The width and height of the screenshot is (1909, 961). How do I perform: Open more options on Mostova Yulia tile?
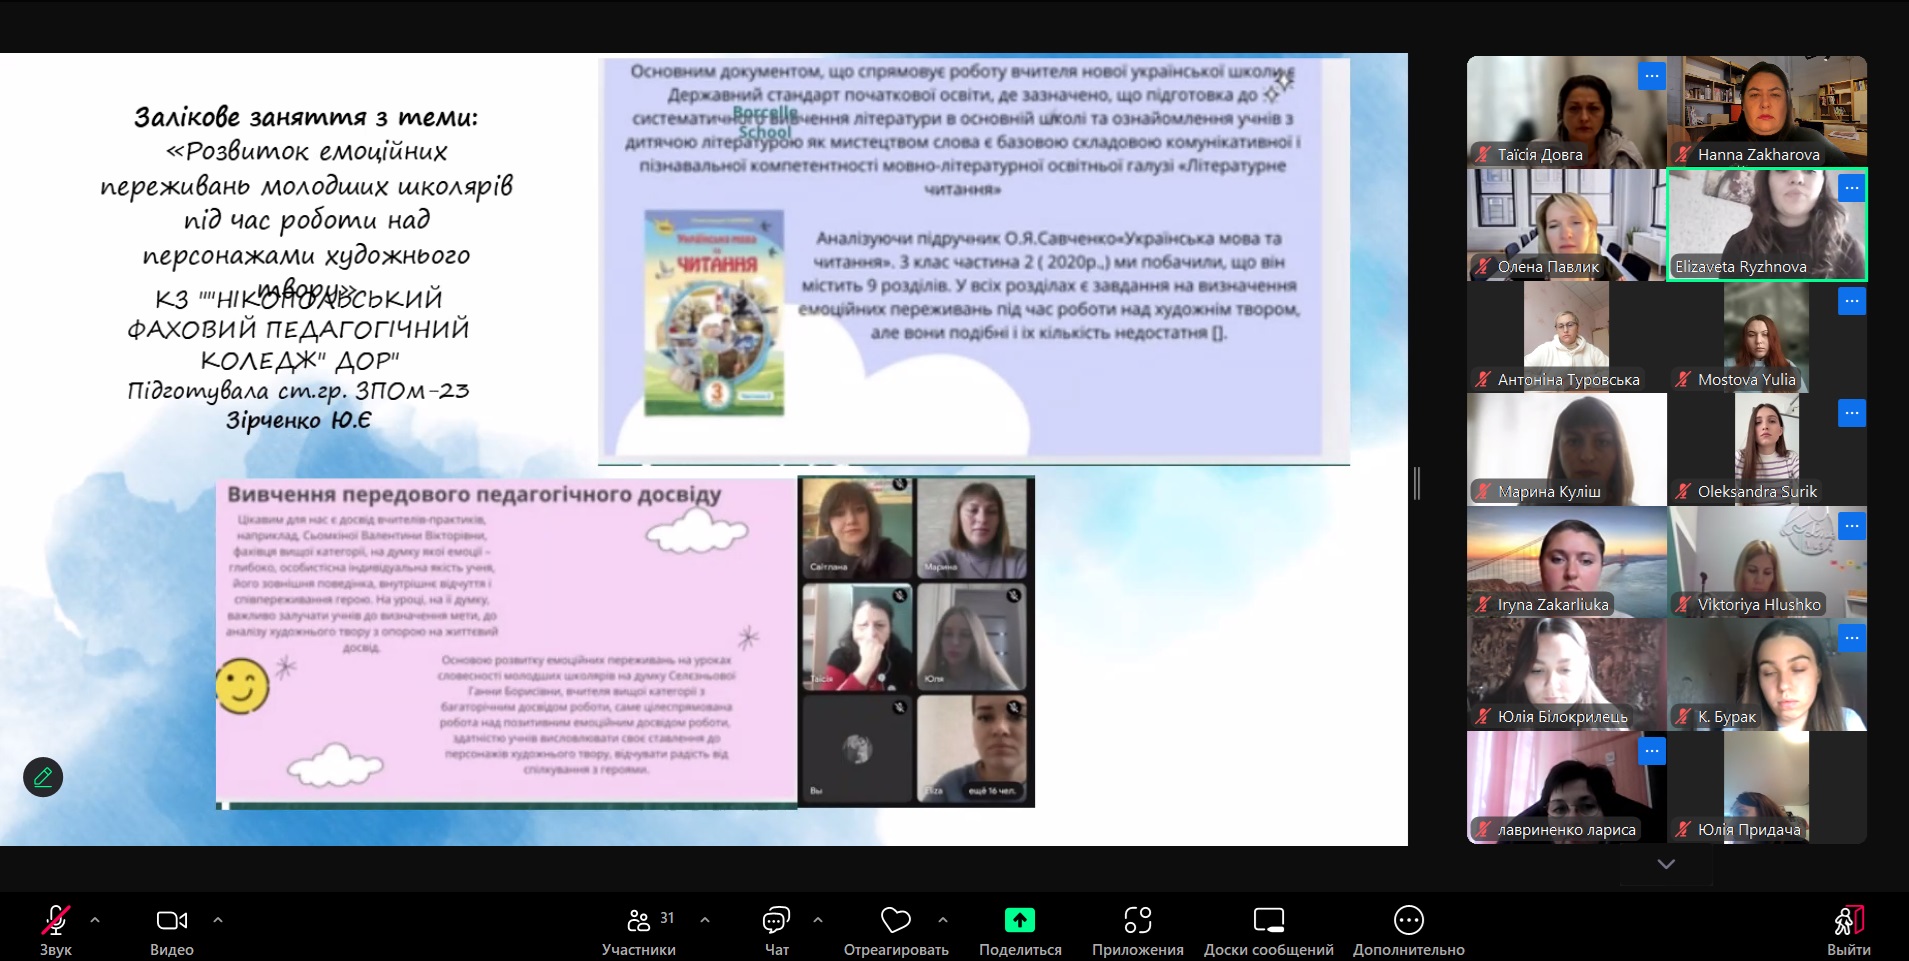click(1852, 301)
